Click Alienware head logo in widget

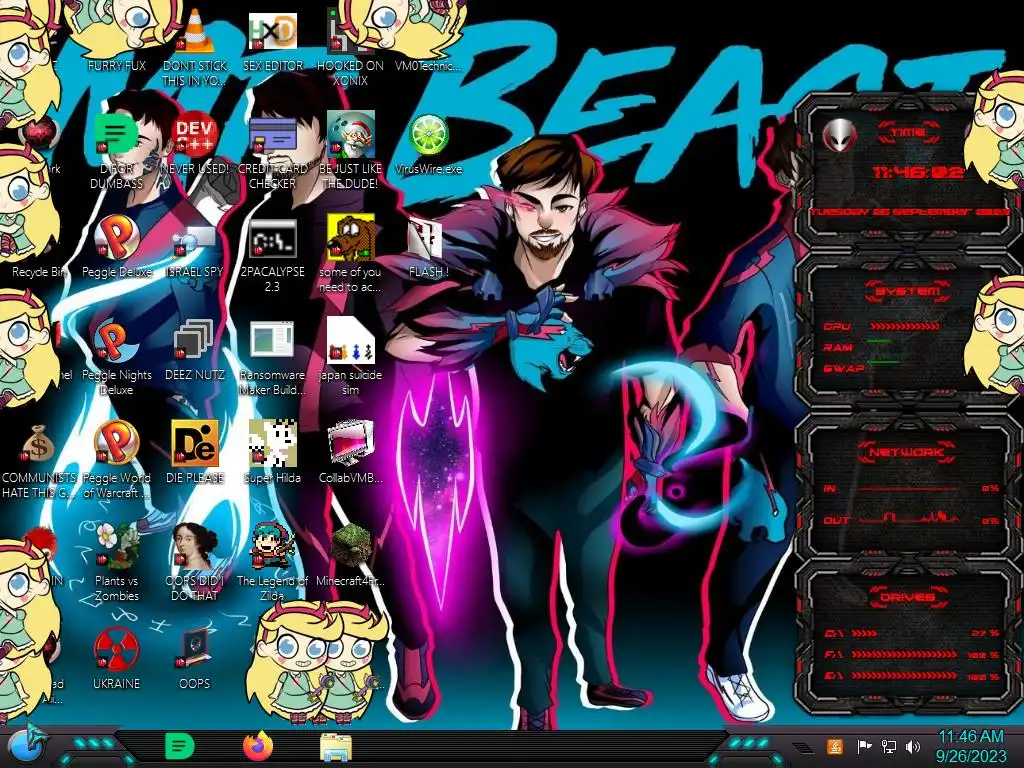click(839, 136)
